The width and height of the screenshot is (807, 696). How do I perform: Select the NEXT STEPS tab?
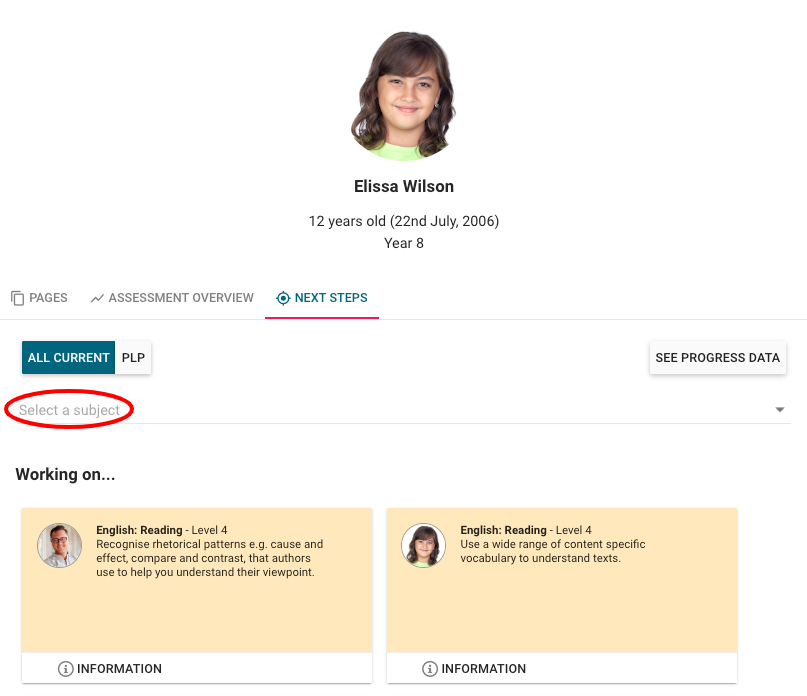tap(322, 298)
